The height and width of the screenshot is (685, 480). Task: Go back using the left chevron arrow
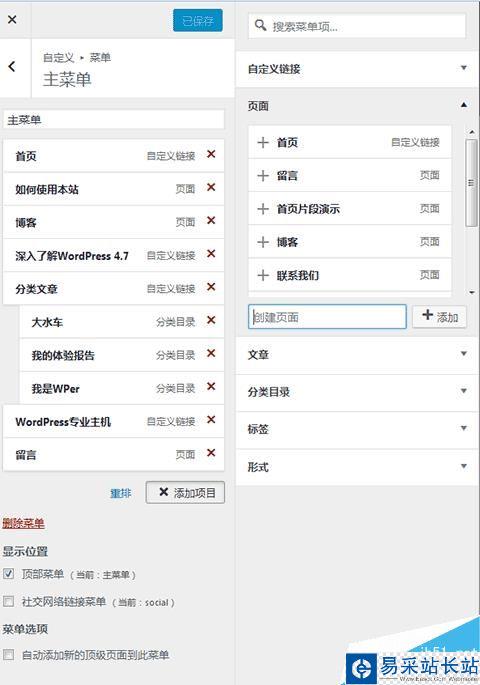(12, 67)
